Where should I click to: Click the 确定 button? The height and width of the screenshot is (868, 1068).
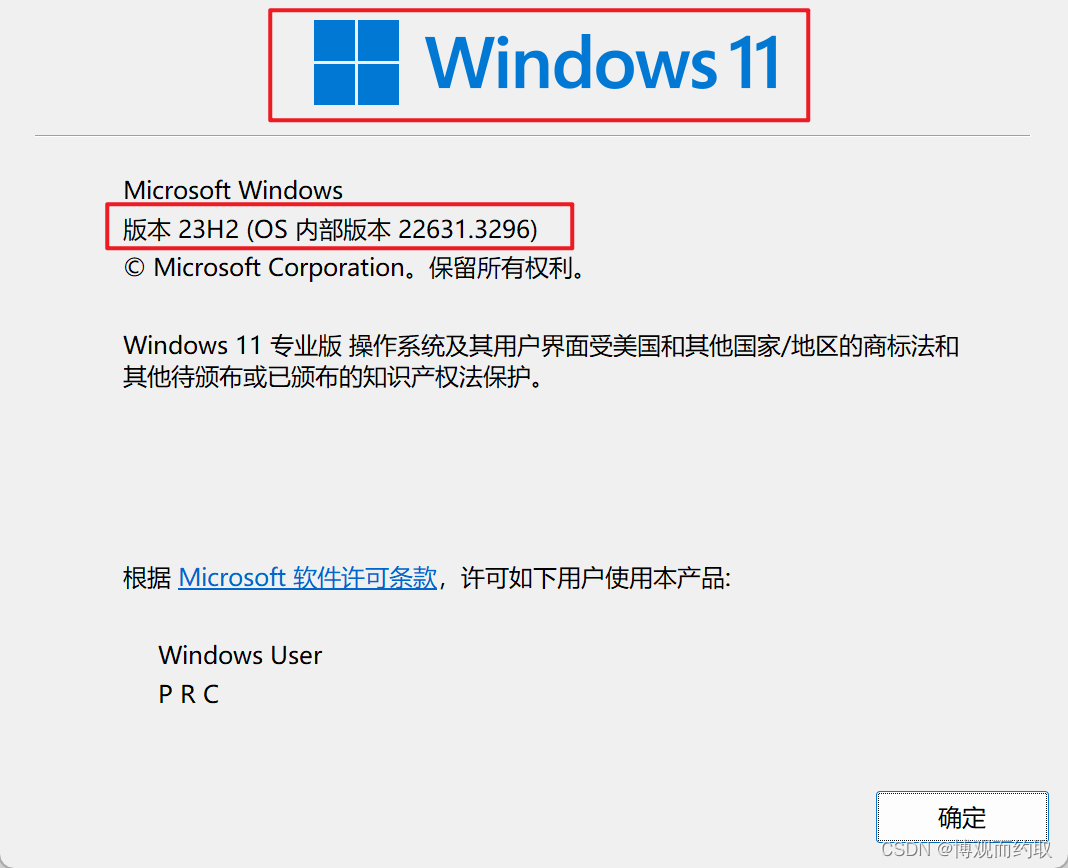(962, 817)
